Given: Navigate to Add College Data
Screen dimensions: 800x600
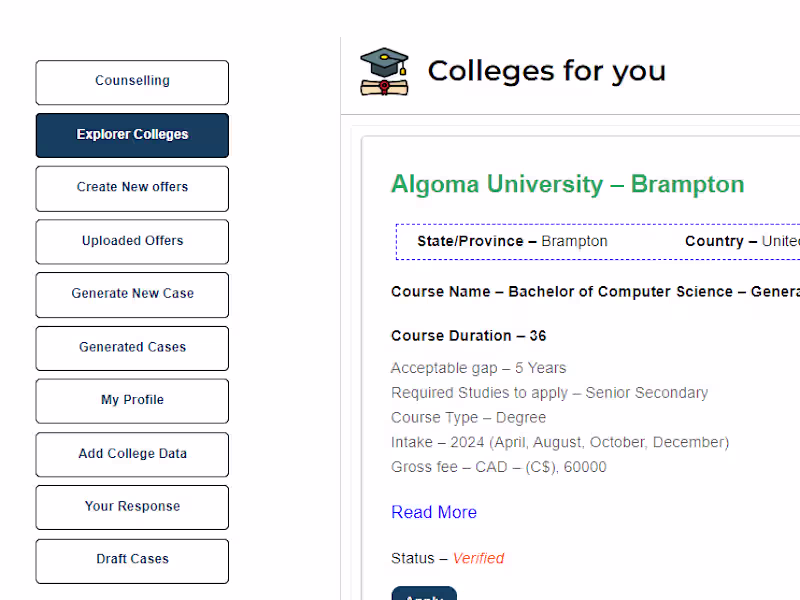Looking at the screenshot, I should pos(132,454).
